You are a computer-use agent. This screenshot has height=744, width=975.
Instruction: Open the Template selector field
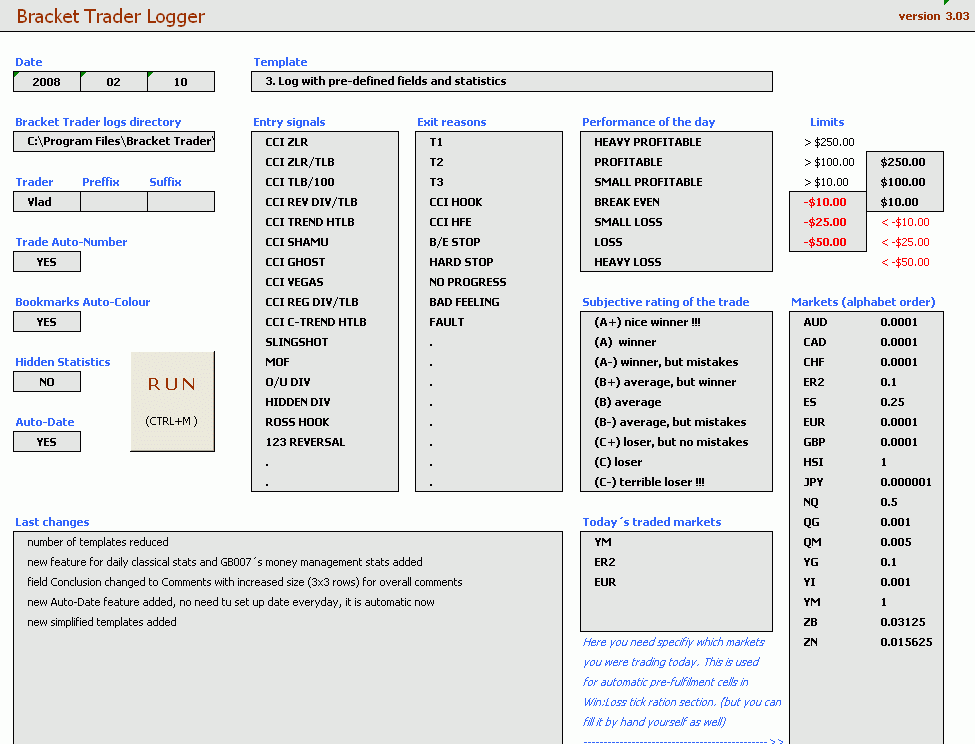pyautogui.click(x=512, y=81)
